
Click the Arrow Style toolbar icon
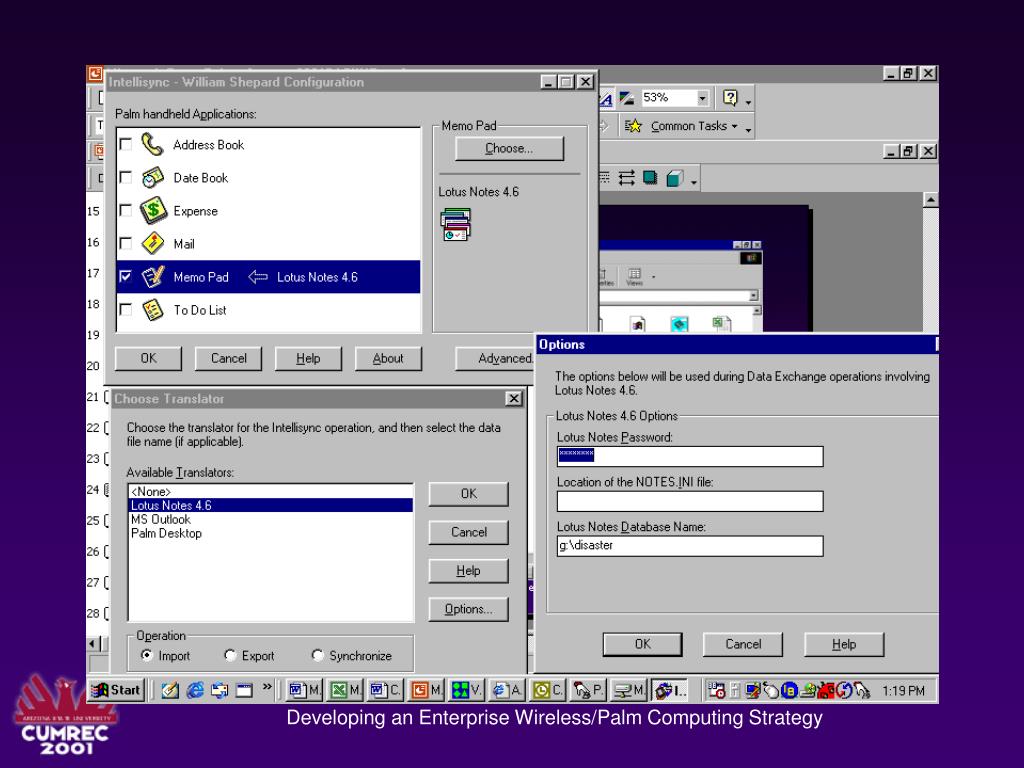(x=627, y=178)
